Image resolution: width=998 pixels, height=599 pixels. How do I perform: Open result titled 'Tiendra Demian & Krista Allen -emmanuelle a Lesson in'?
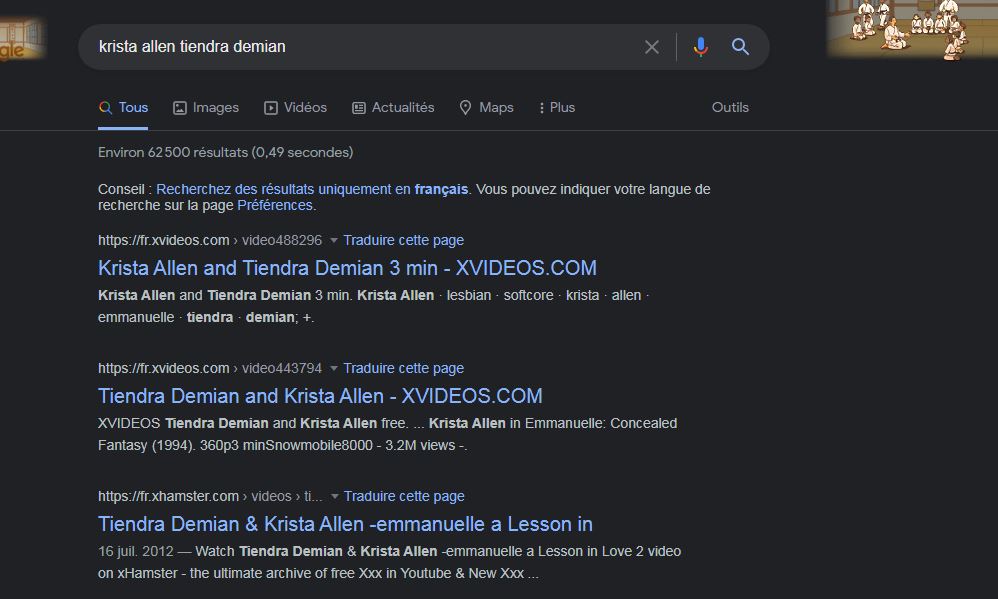346,524
